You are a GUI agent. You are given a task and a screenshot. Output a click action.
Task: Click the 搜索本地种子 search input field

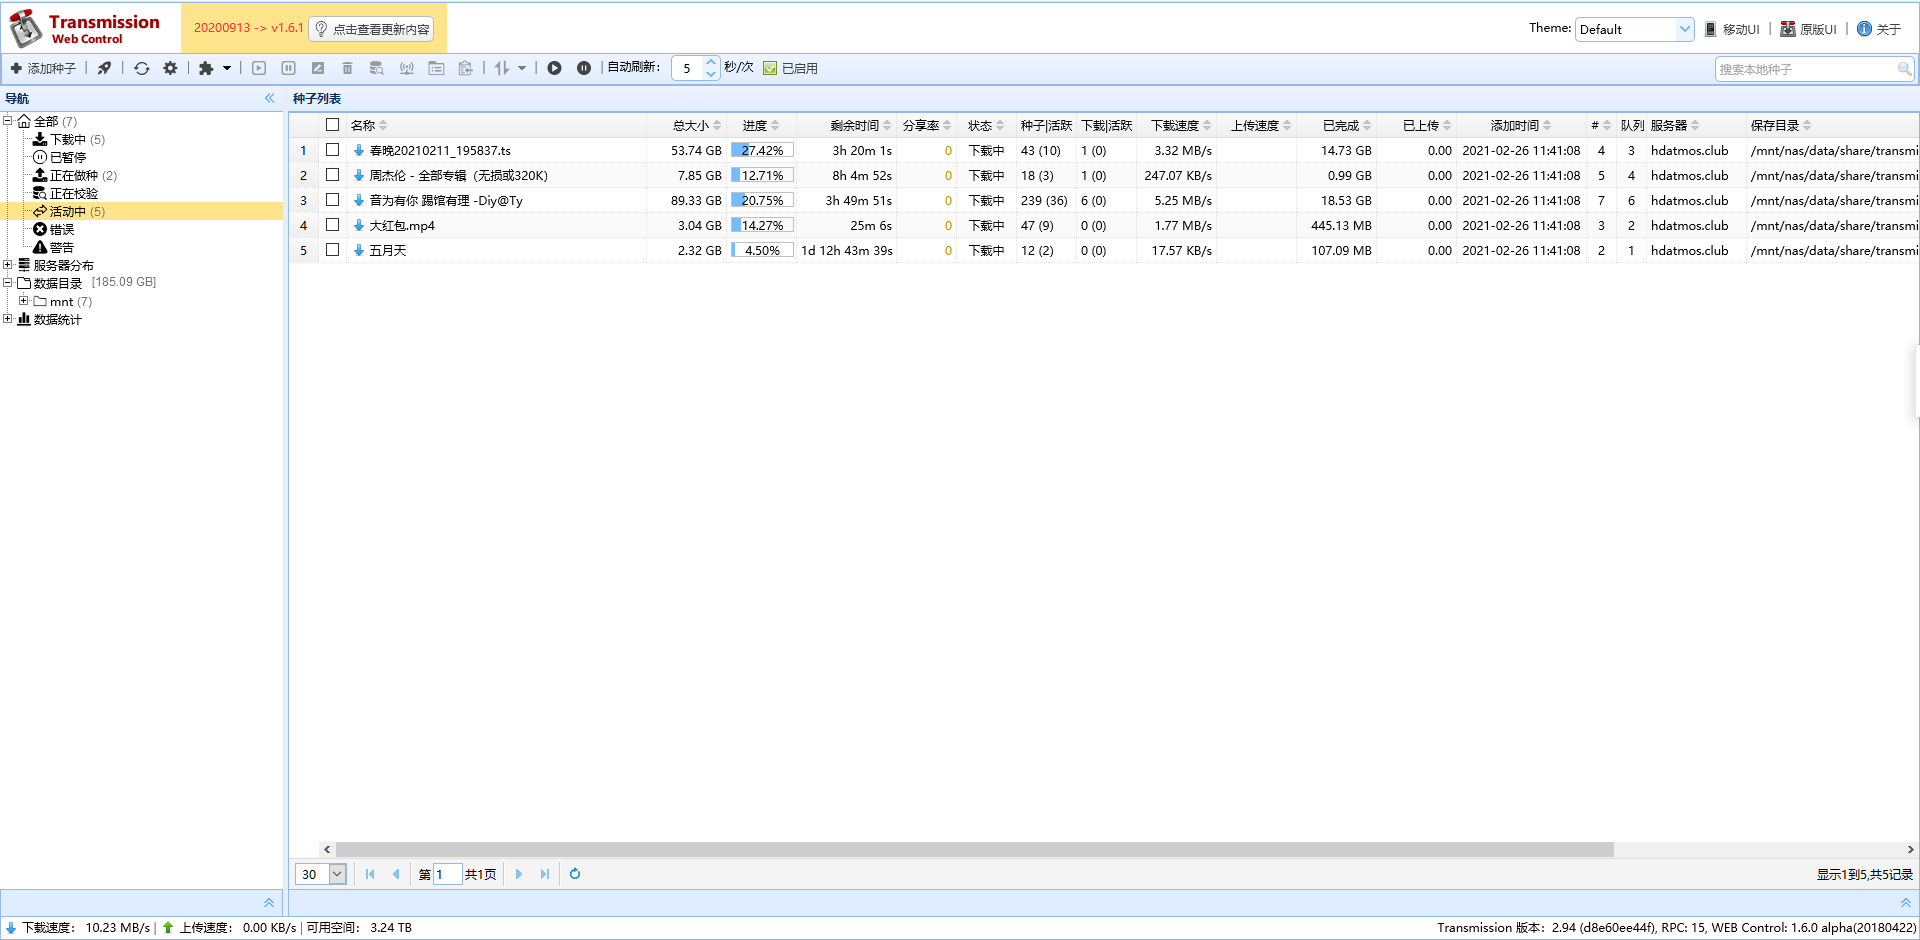click(x=1805, y=69)
